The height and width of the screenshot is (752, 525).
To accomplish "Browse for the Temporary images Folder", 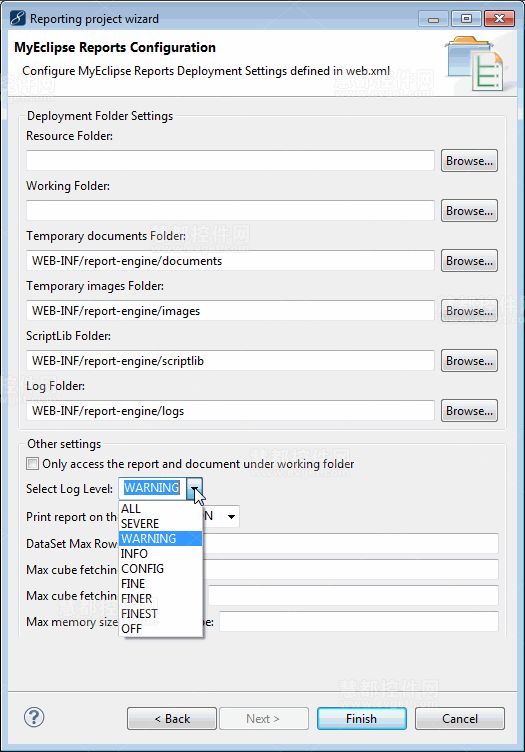I will pos(469,311).
